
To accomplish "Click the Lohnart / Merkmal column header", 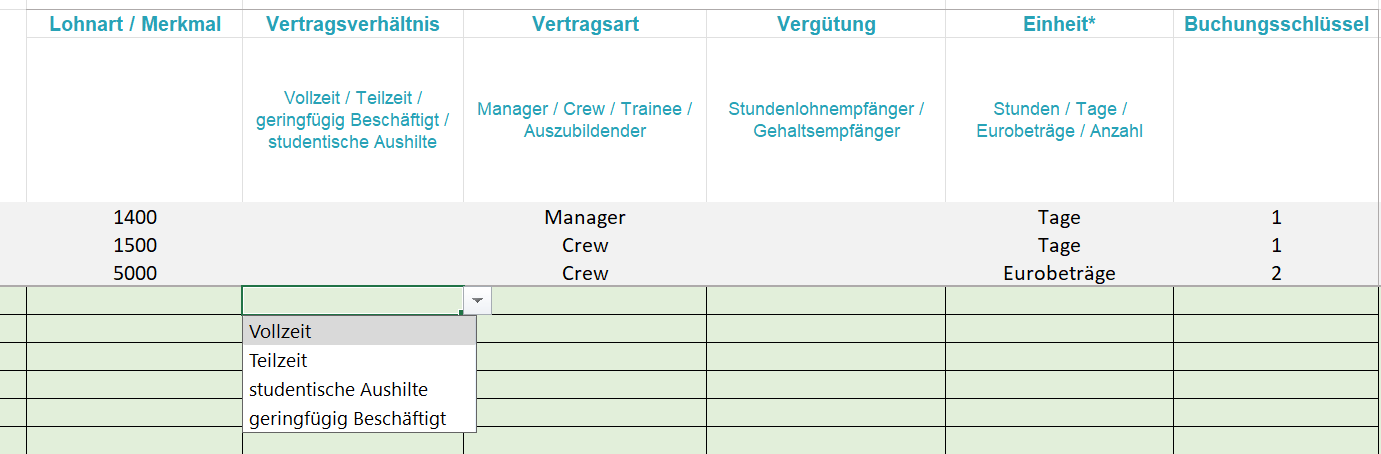I will (x=135, y=24).
